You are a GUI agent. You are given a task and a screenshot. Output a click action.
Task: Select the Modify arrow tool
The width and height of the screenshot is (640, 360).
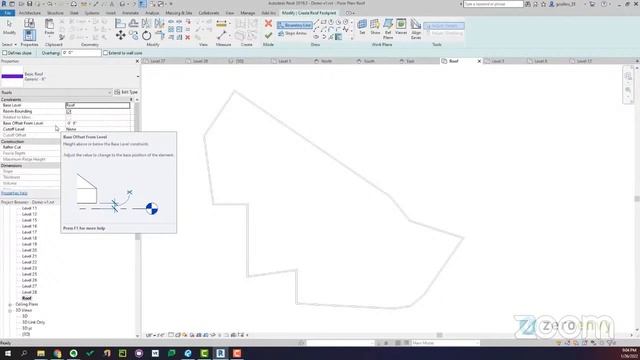(x=9, y=27)
